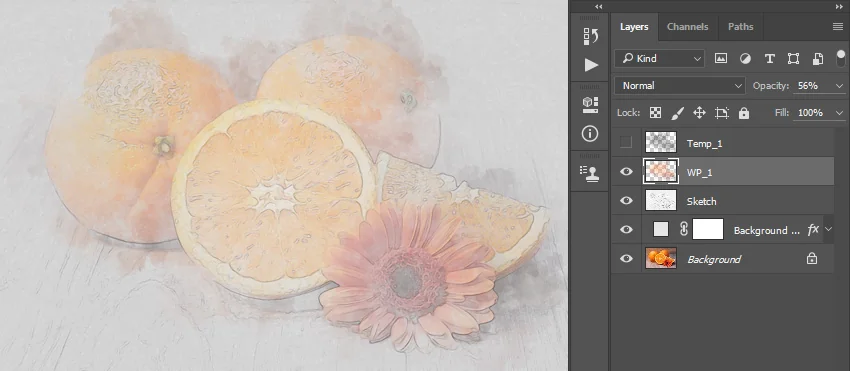
Task: Open the History panel icon
Action: [x=590, y=36]
